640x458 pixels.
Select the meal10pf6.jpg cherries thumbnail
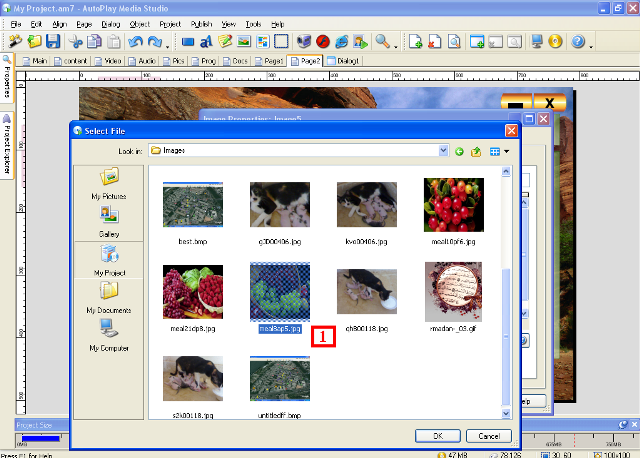[x=453, y=205]
